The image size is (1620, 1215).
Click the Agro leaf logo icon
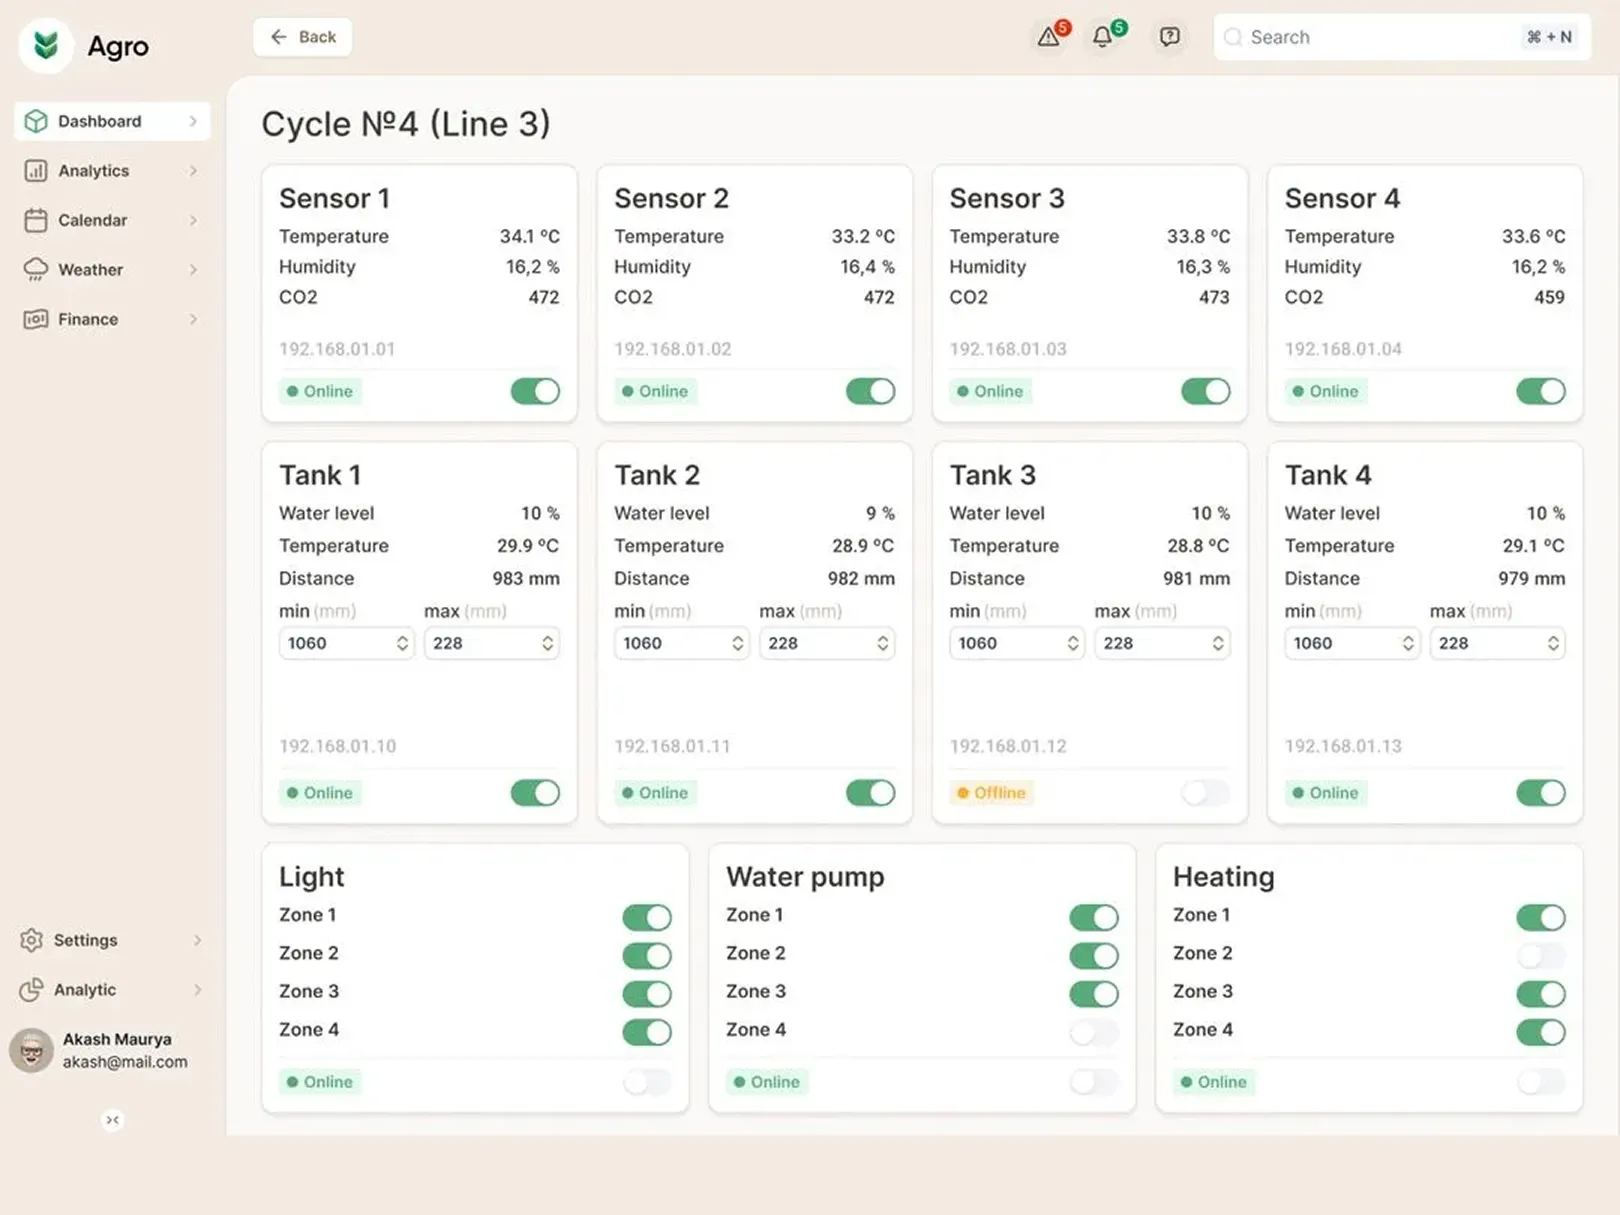point(46,45)
